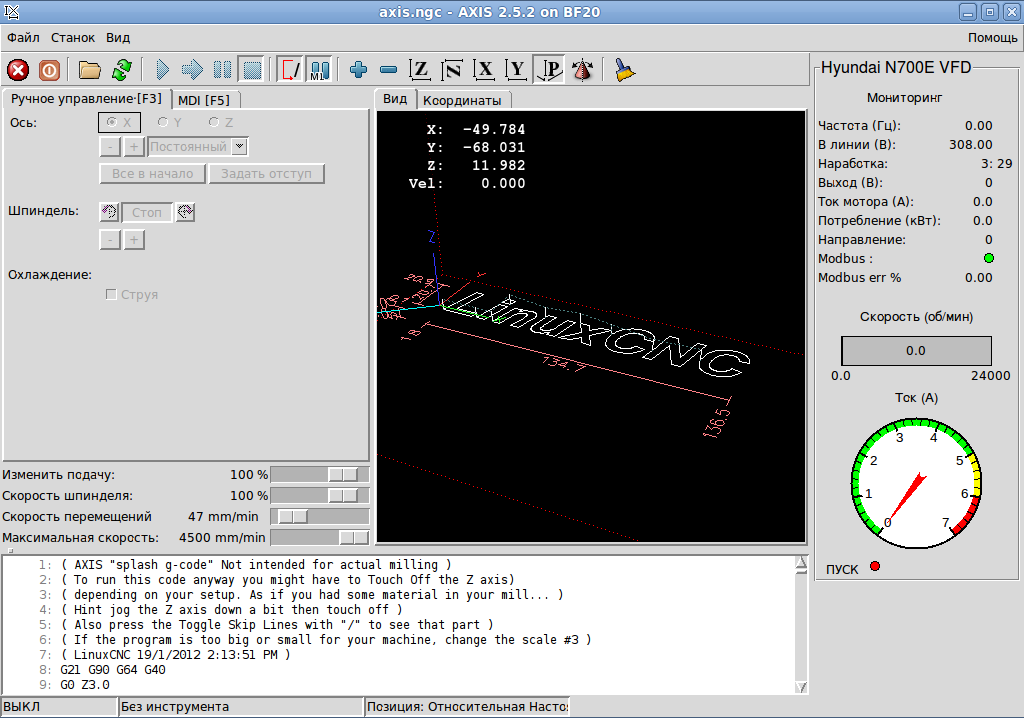Open the Файл menu
This screenshot has height=718, width=1024.
tap(23, 37)
